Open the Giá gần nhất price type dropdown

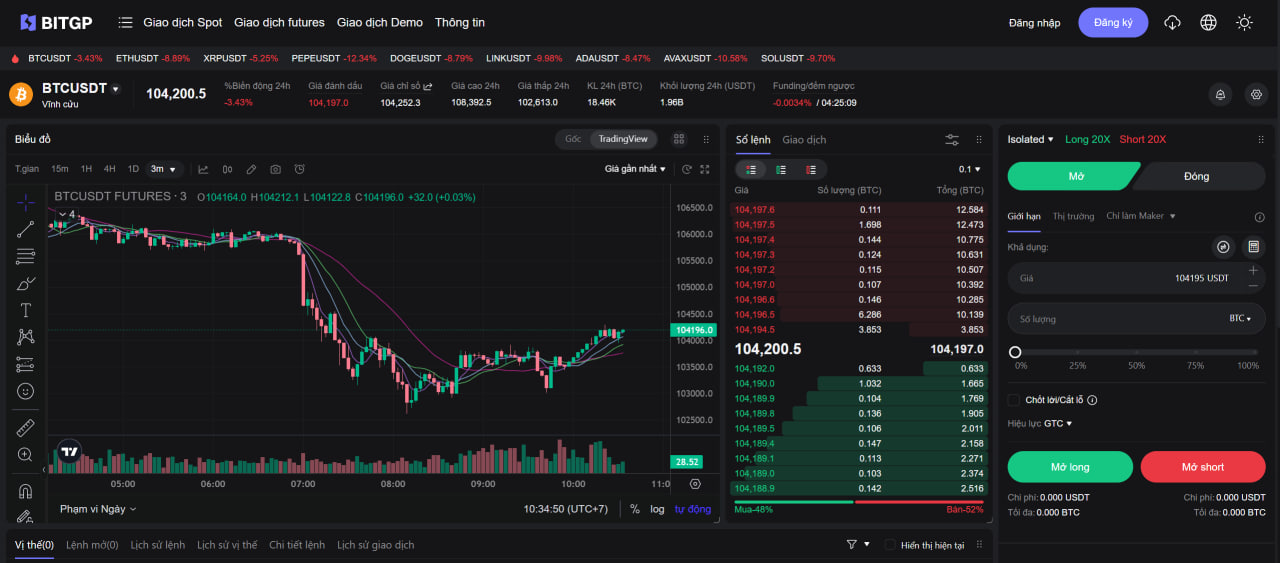[635, 169]
